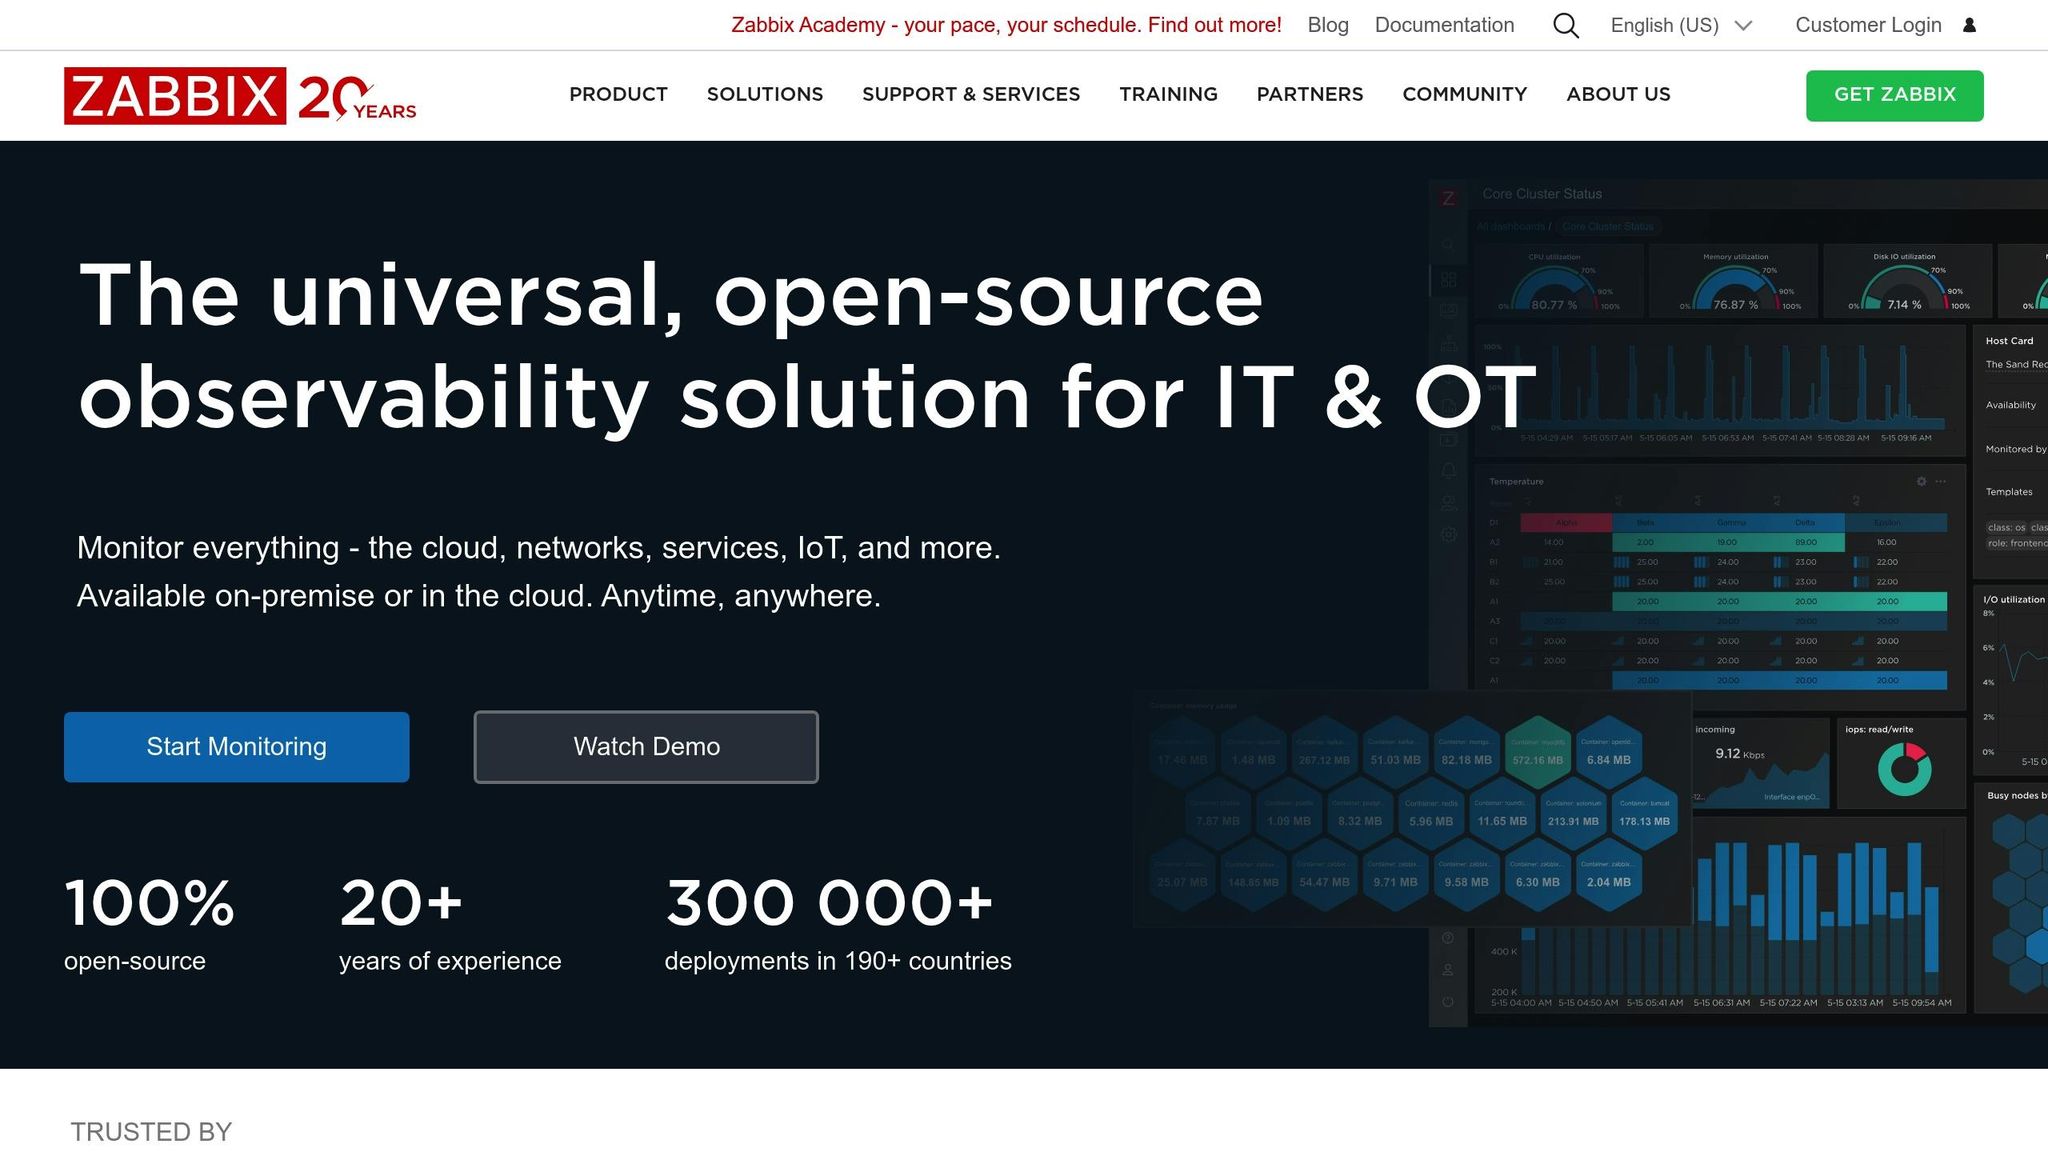Image resolution: width=2048 pixels, height=1152 pixels.
Task: Open the Product navigation menu
Action: 618,95
